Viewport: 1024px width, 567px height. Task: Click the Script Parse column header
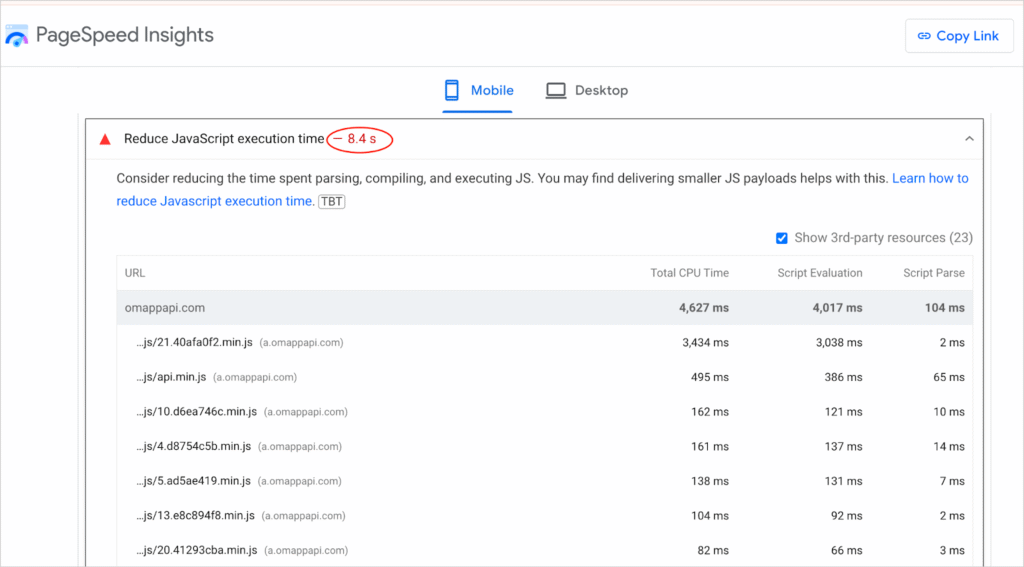click(934, 273)
